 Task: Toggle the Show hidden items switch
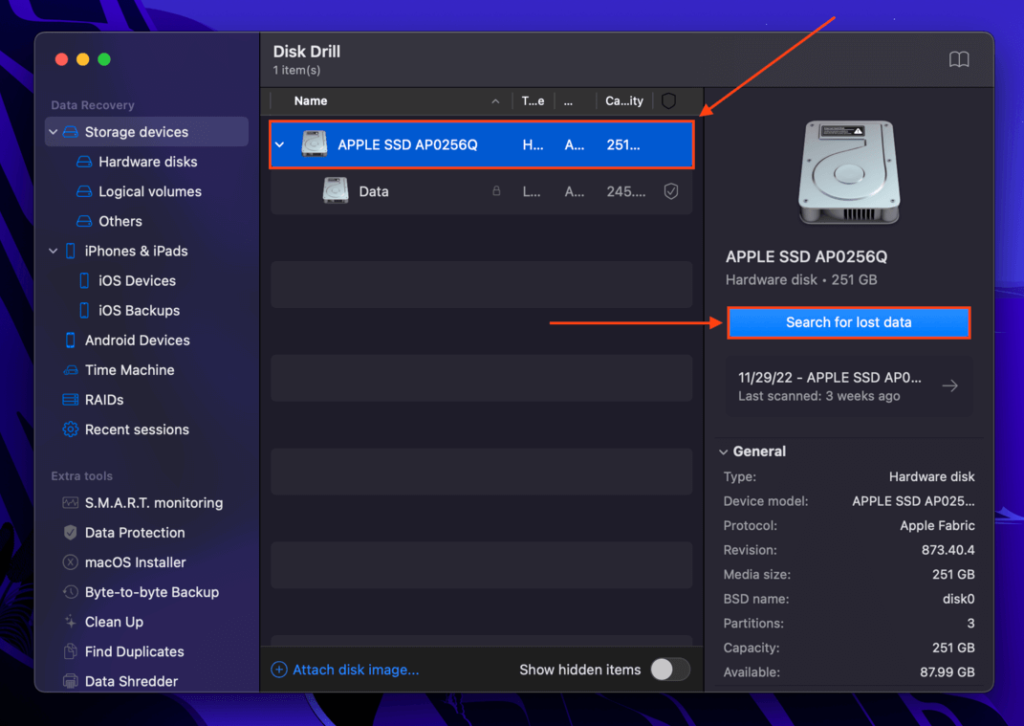[x=669, y=670]
